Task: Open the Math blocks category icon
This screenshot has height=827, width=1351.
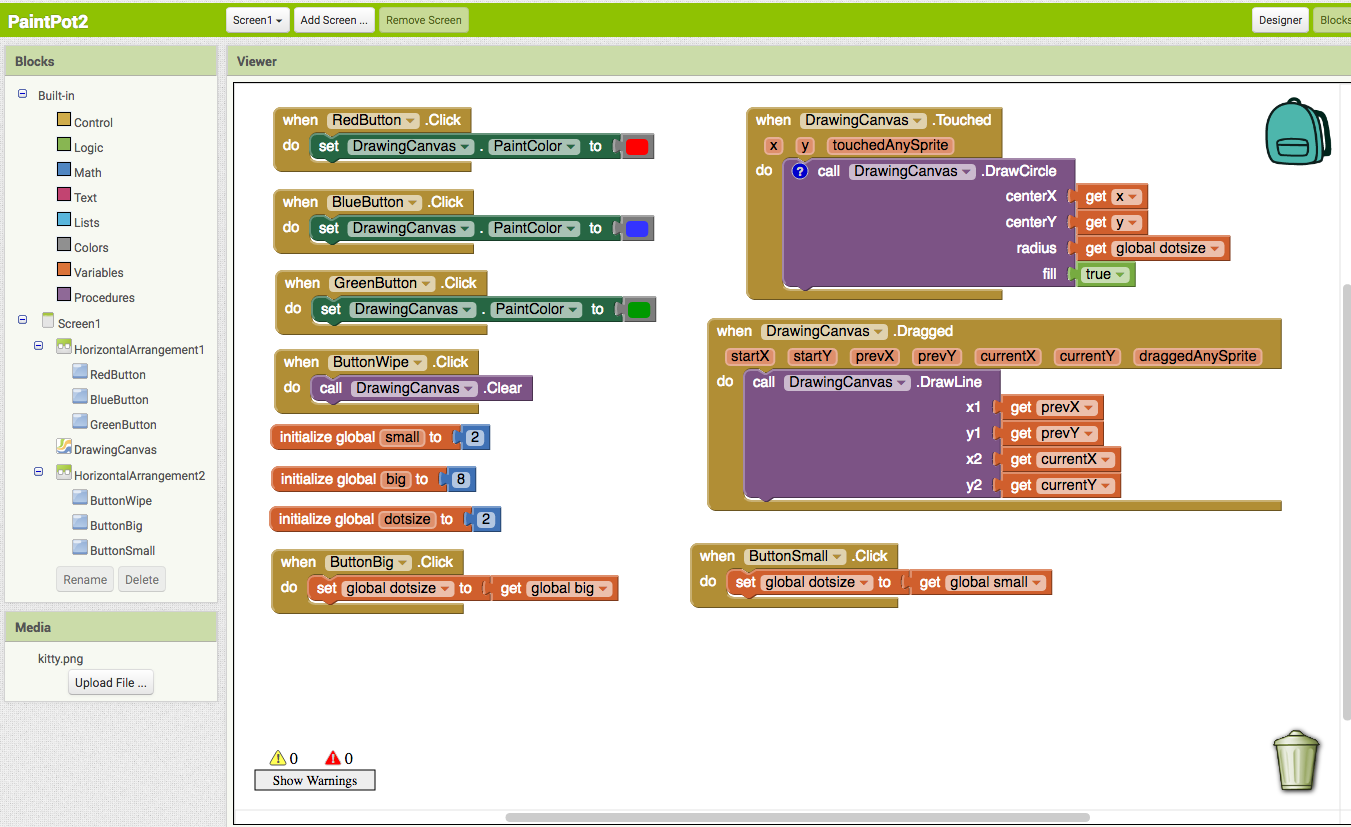Action: coord(64,171)
